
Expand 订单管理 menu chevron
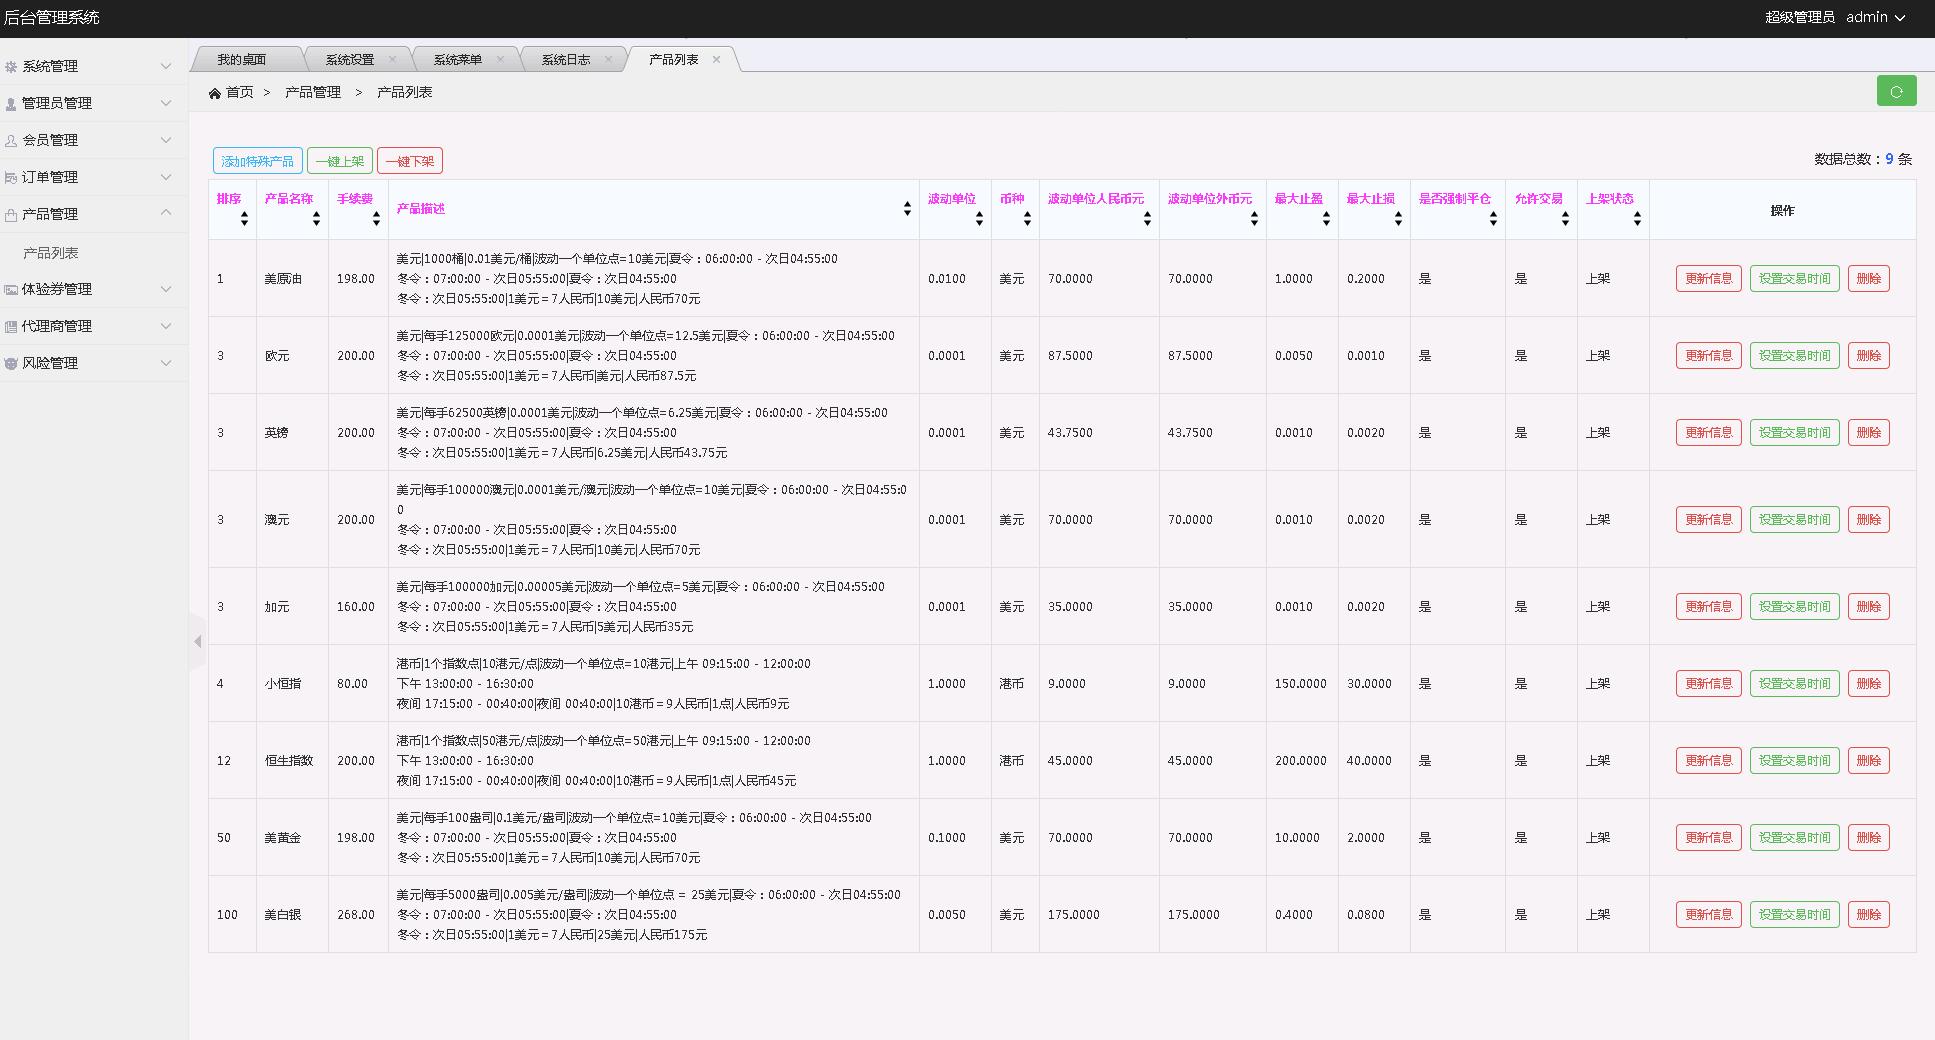pos(166,177)
